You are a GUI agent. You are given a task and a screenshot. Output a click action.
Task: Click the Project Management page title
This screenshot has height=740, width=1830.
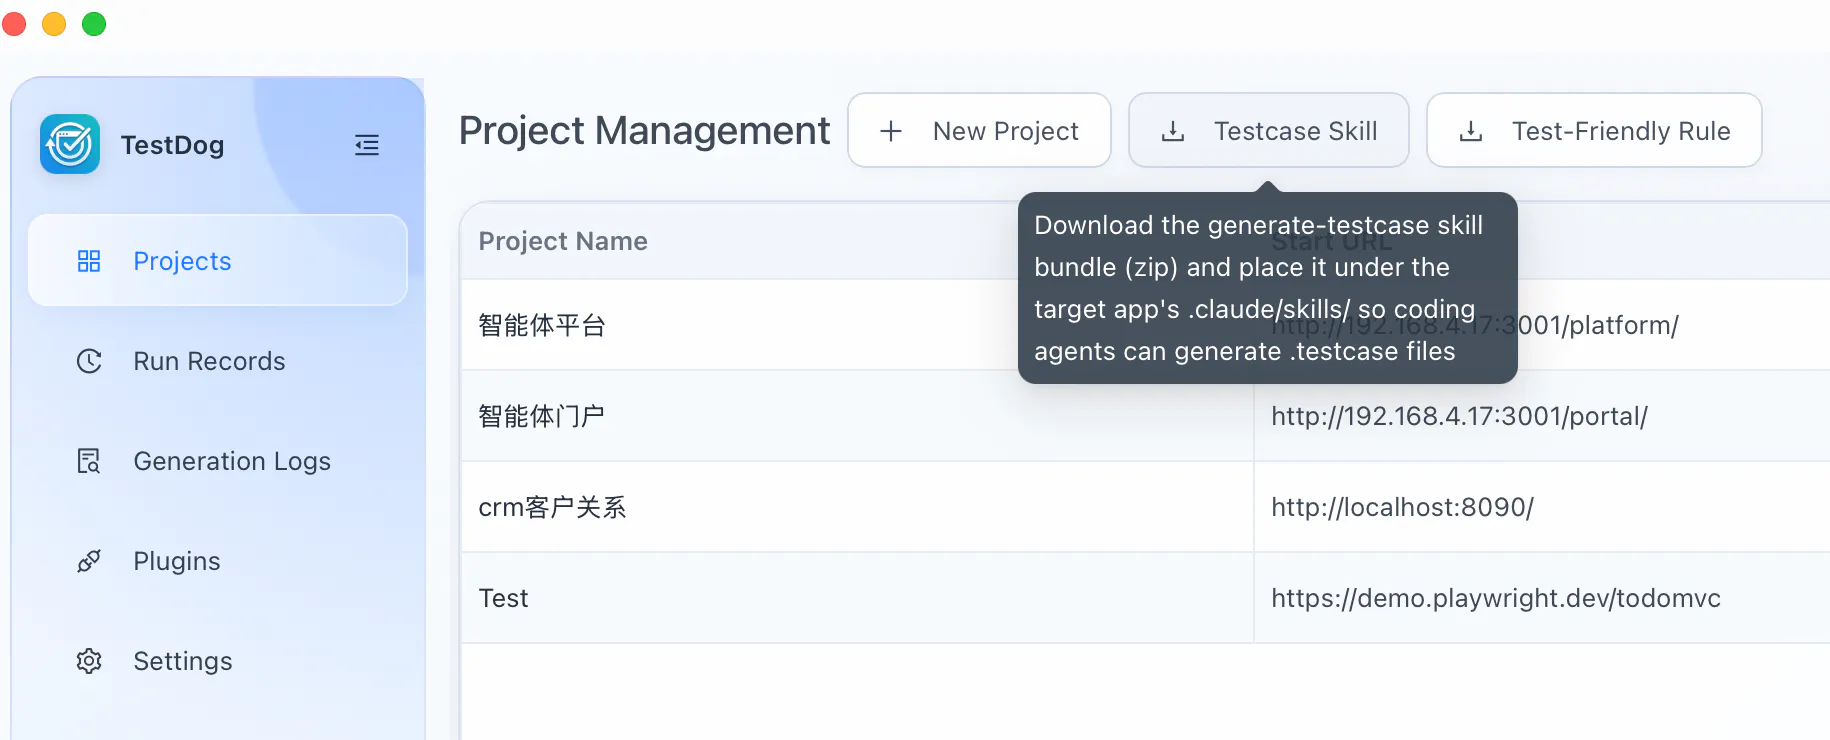(644, 131)
